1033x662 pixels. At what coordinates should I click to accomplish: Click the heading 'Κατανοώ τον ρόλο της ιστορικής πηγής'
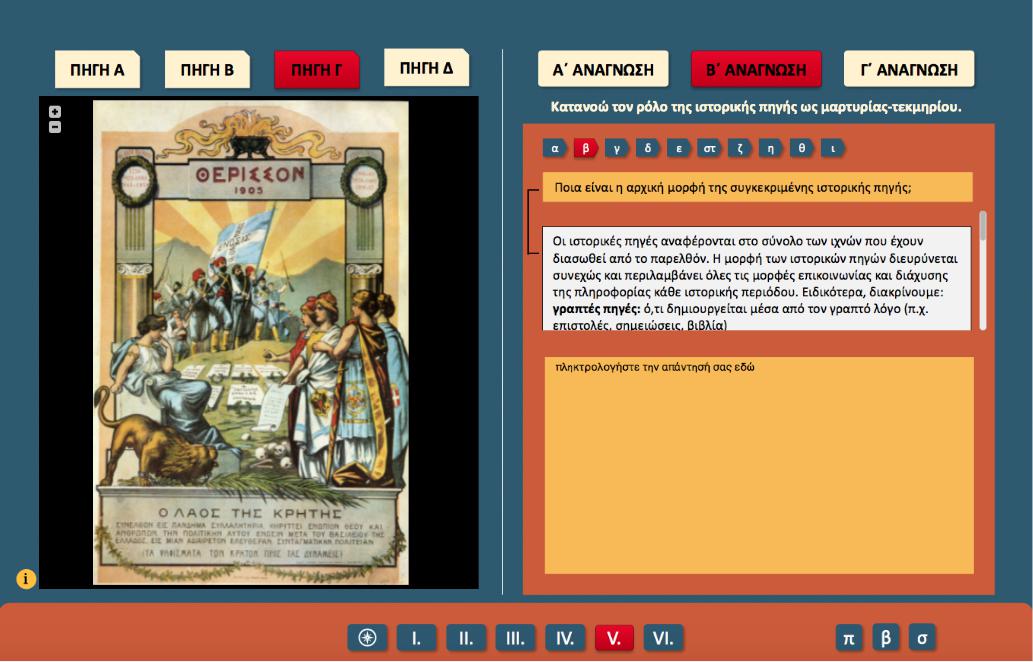(x=756, y=107)
